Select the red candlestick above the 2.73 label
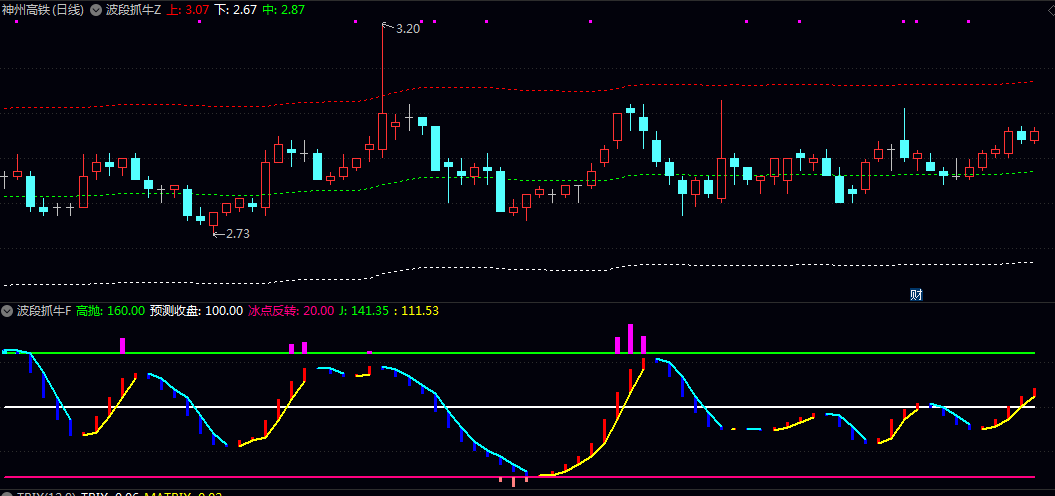This screenshot has width=1055, height=496. click(x=213, y=219)
